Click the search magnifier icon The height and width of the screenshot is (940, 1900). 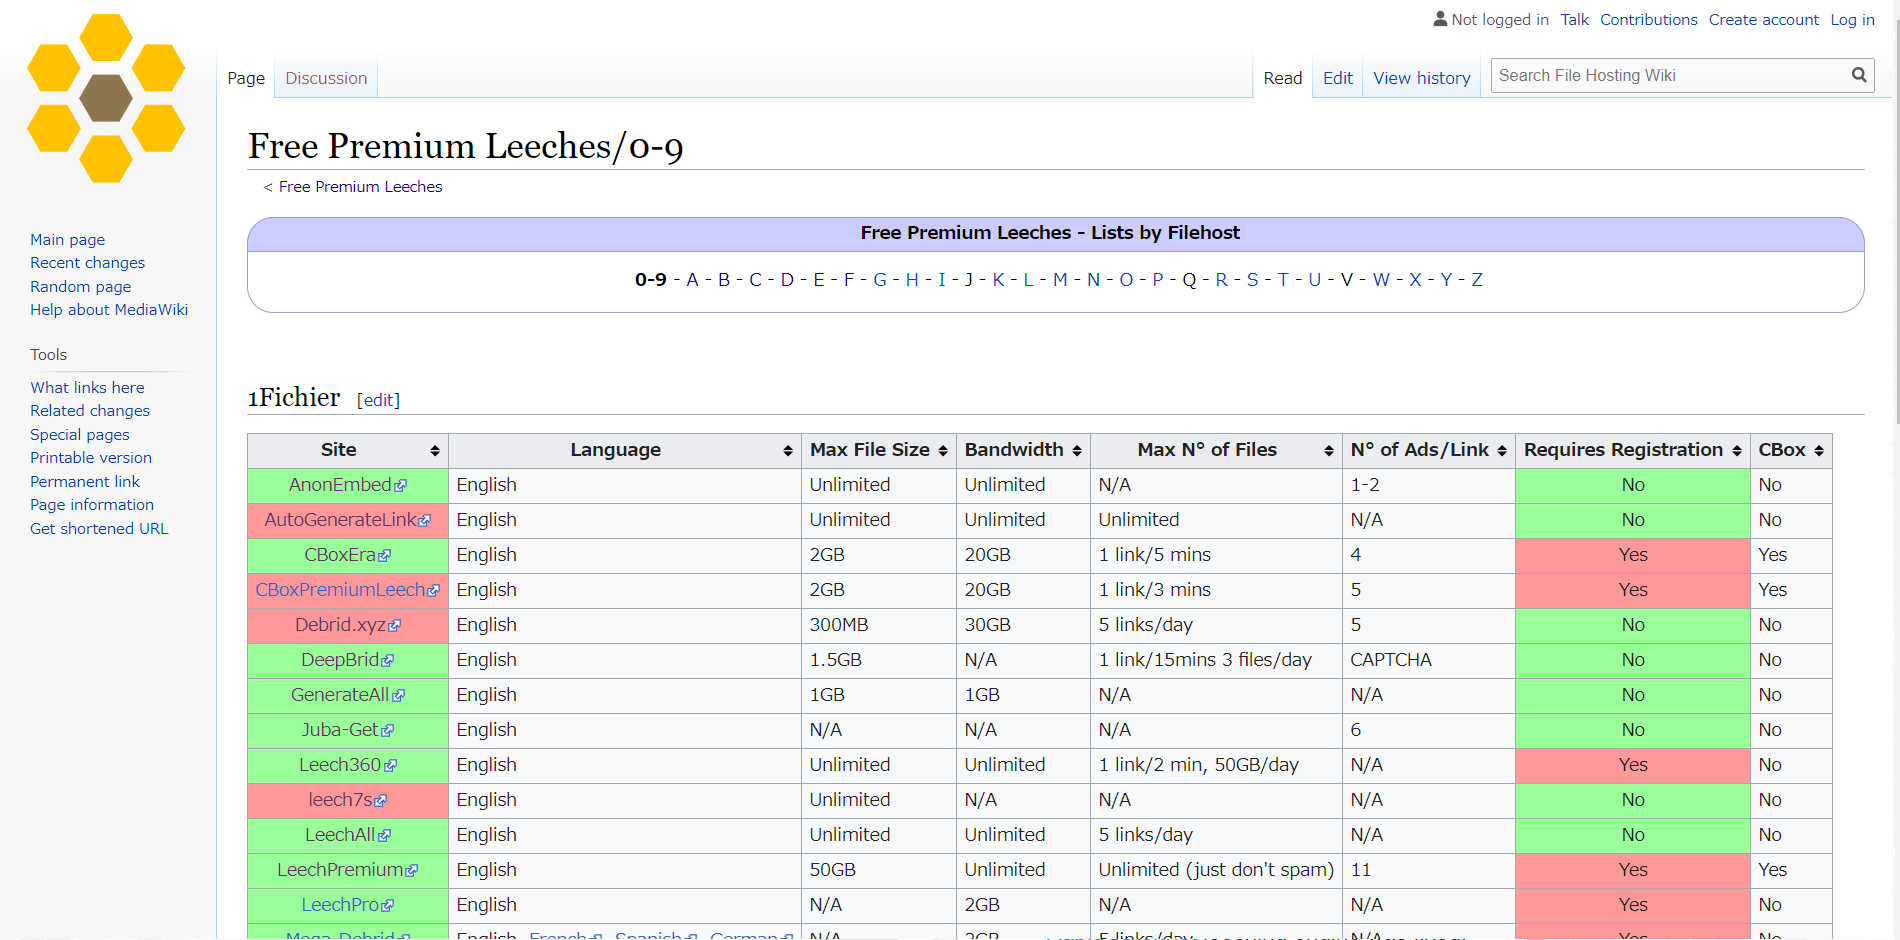click(x=1858, y=75)
